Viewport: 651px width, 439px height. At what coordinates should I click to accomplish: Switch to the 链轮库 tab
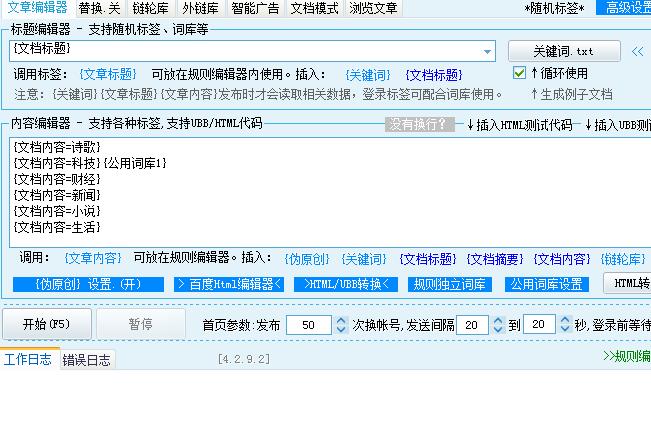click(x=150, y=8)
